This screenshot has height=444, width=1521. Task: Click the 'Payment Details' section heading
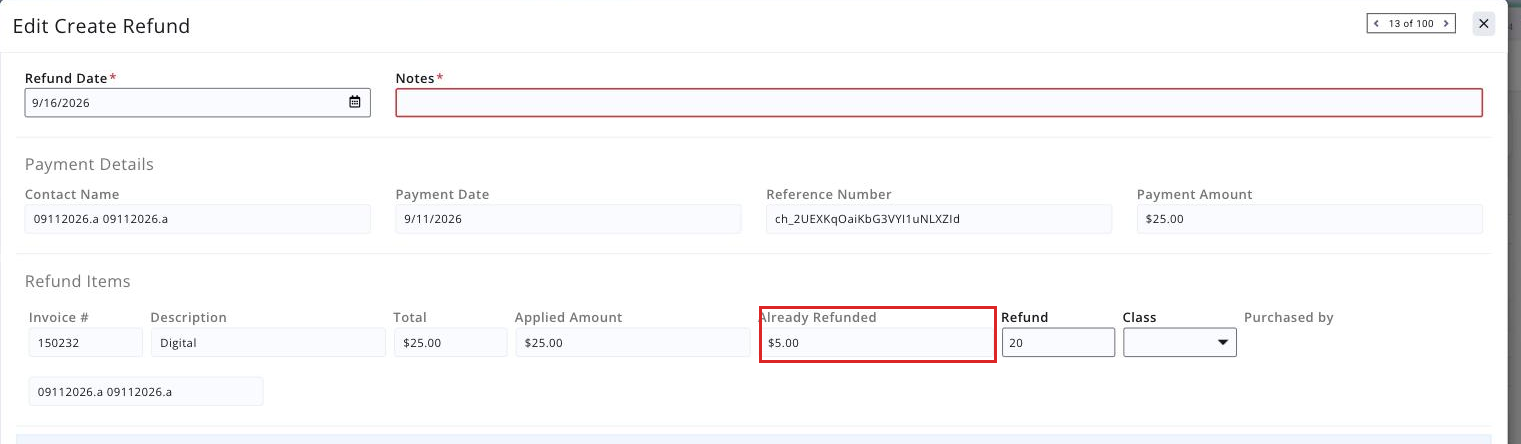tap(89, 164)
